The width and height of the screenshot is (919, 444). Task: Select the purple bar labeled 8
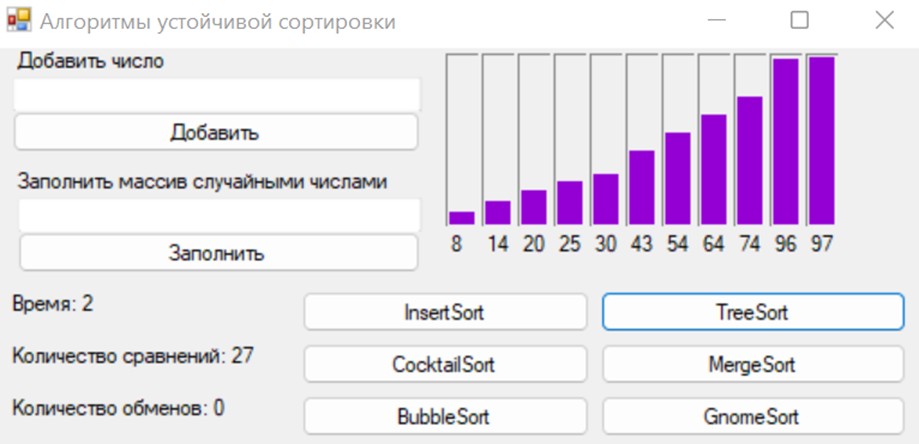tap(461, 218)
